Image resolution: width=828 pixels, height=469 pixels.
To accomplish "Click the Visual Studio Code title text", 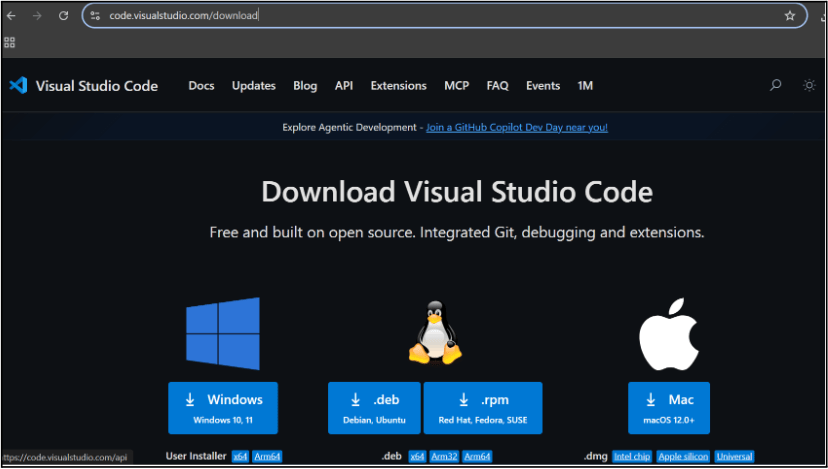I will 97,86.
